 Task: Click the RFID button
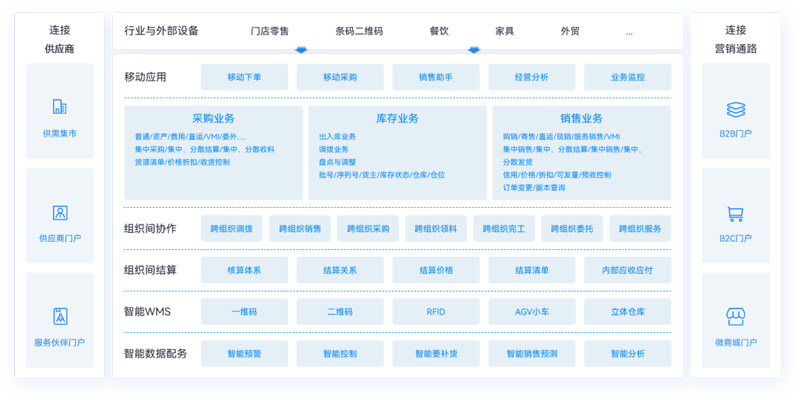tap(435, 312)
